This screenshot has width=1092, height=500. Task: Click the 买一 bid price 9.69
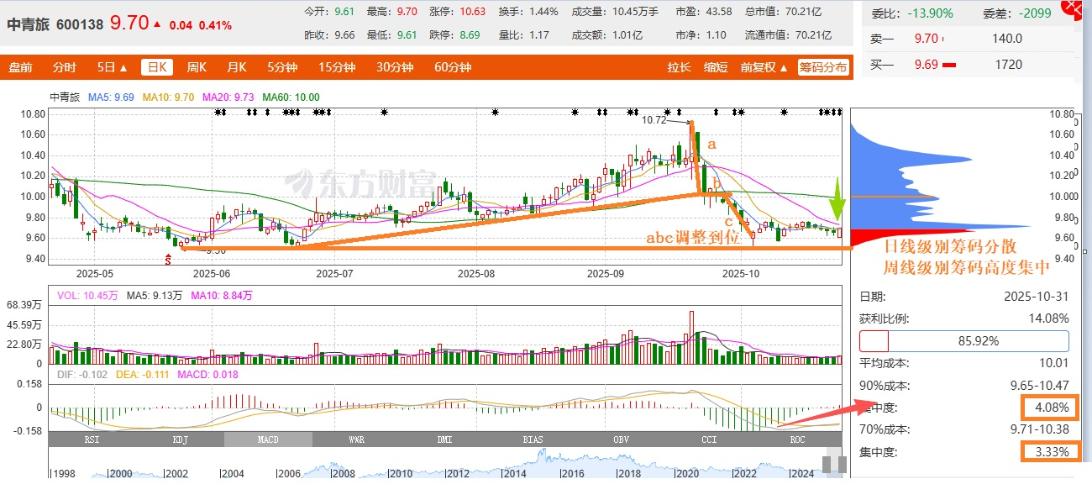928,65
